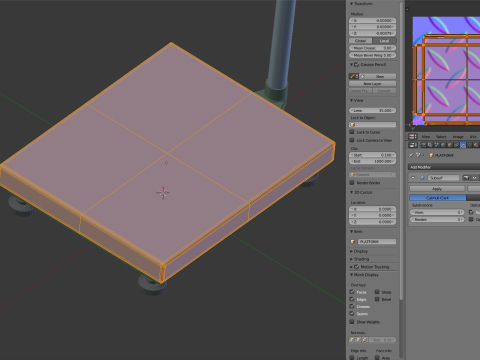Open Render properties tab icon
480x360 pixels.
click(x=423, y=145)
